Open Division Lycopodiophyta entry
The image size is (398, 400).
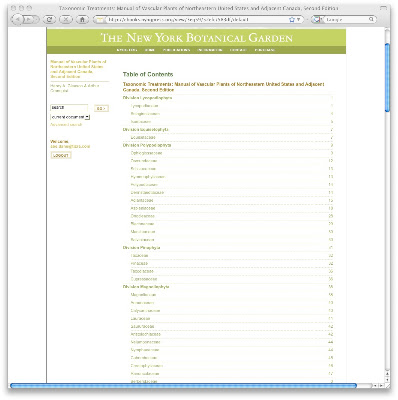(x=147, y=98)
